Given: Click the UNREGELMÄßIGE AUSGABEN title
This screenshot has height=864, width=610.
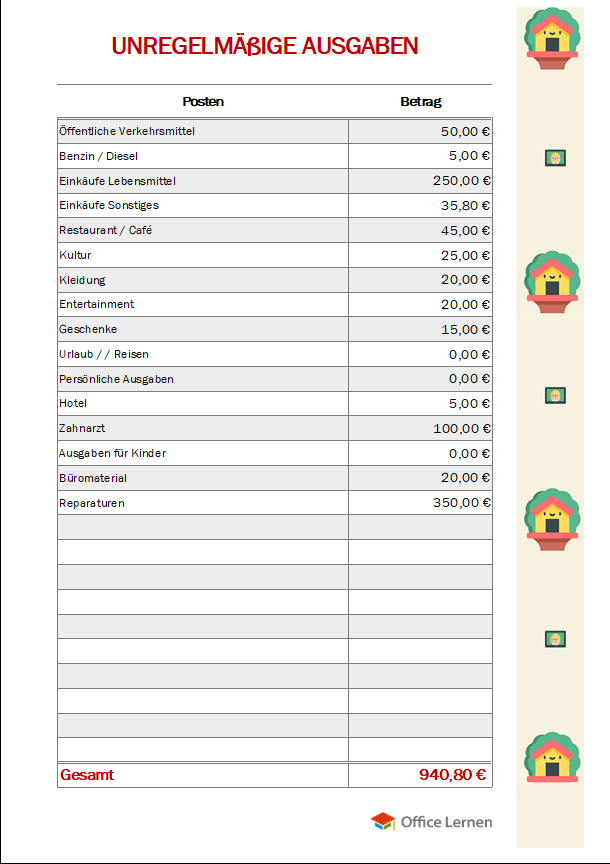Looking at the screenshot, I should [x=265, y=46].
